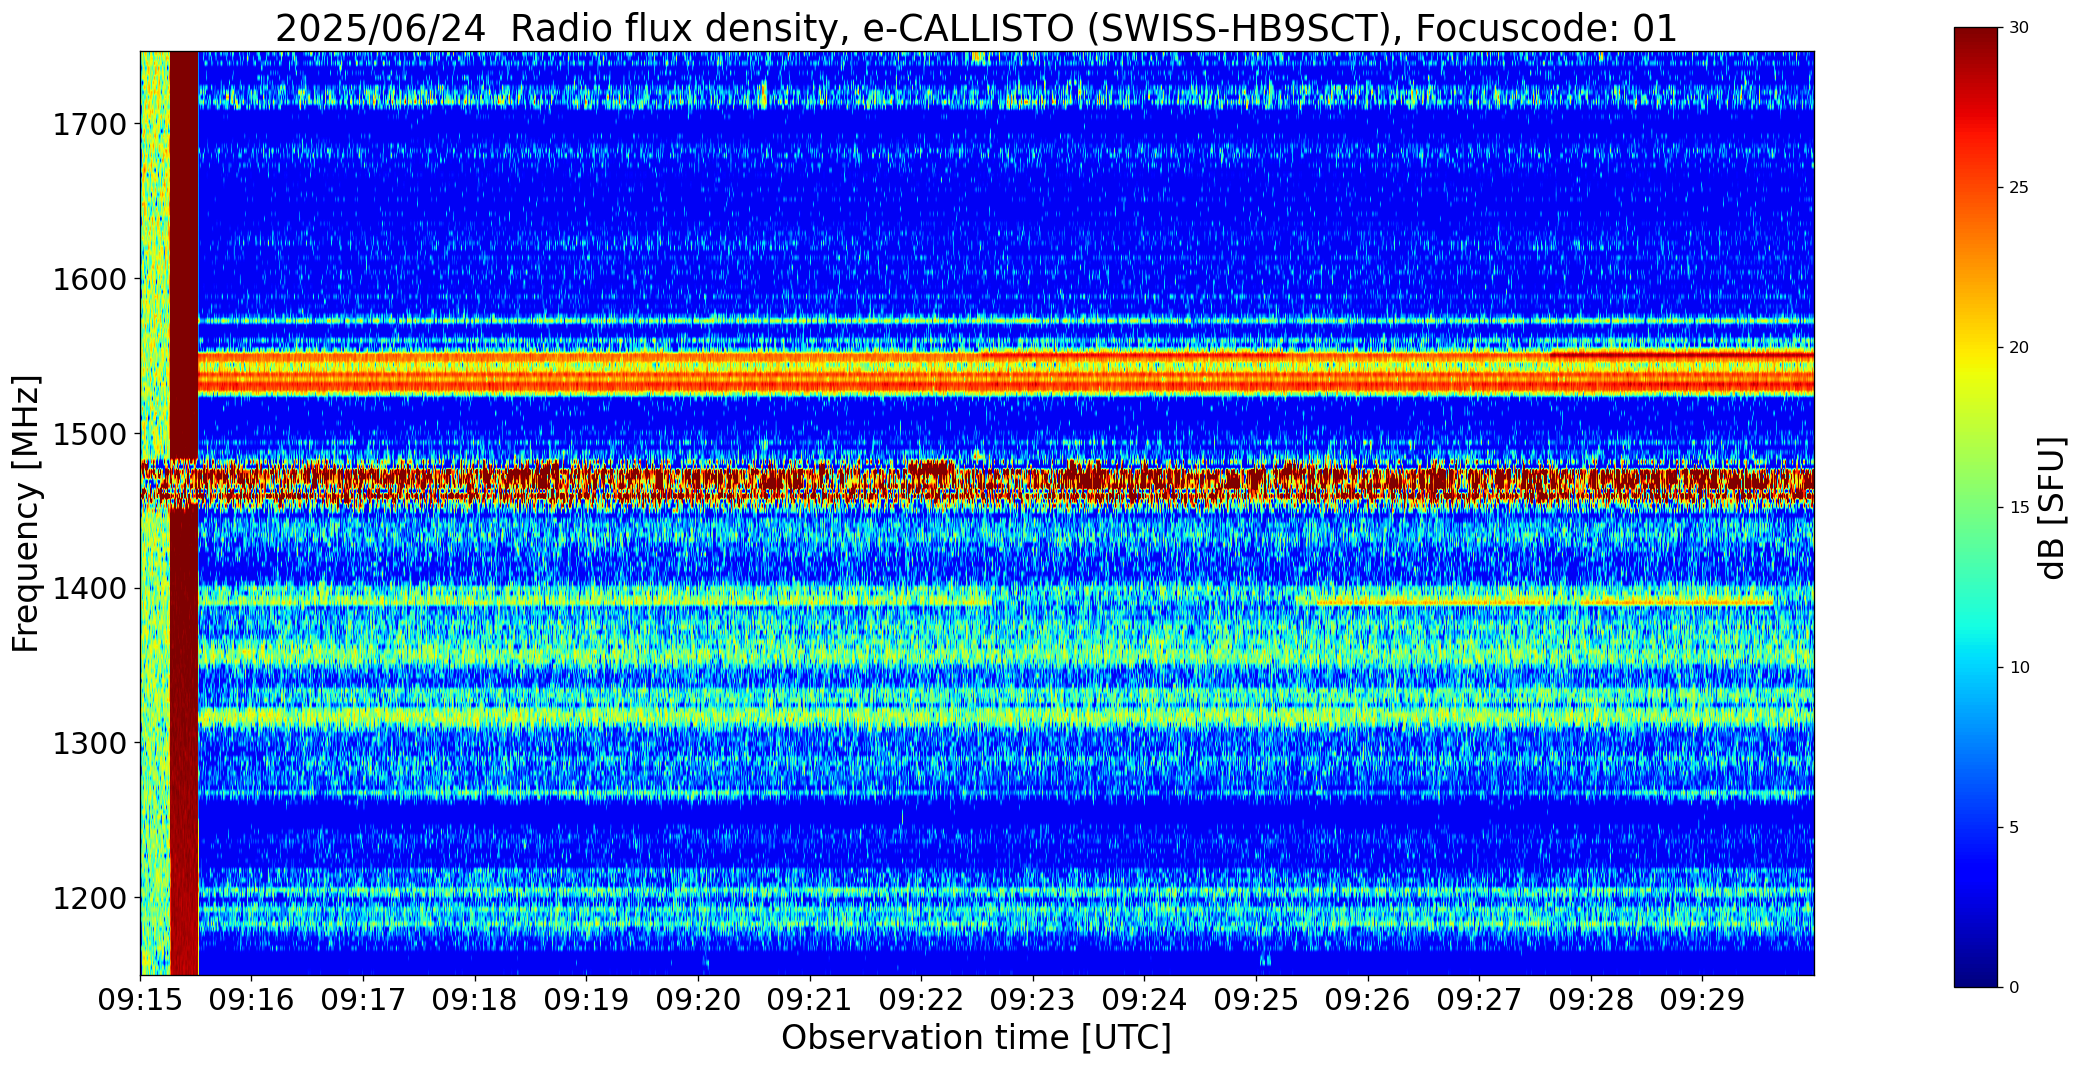Click the 1700 frequency tick label
The height and width of the screenshot is (1067, 2082).
(89, 125)
